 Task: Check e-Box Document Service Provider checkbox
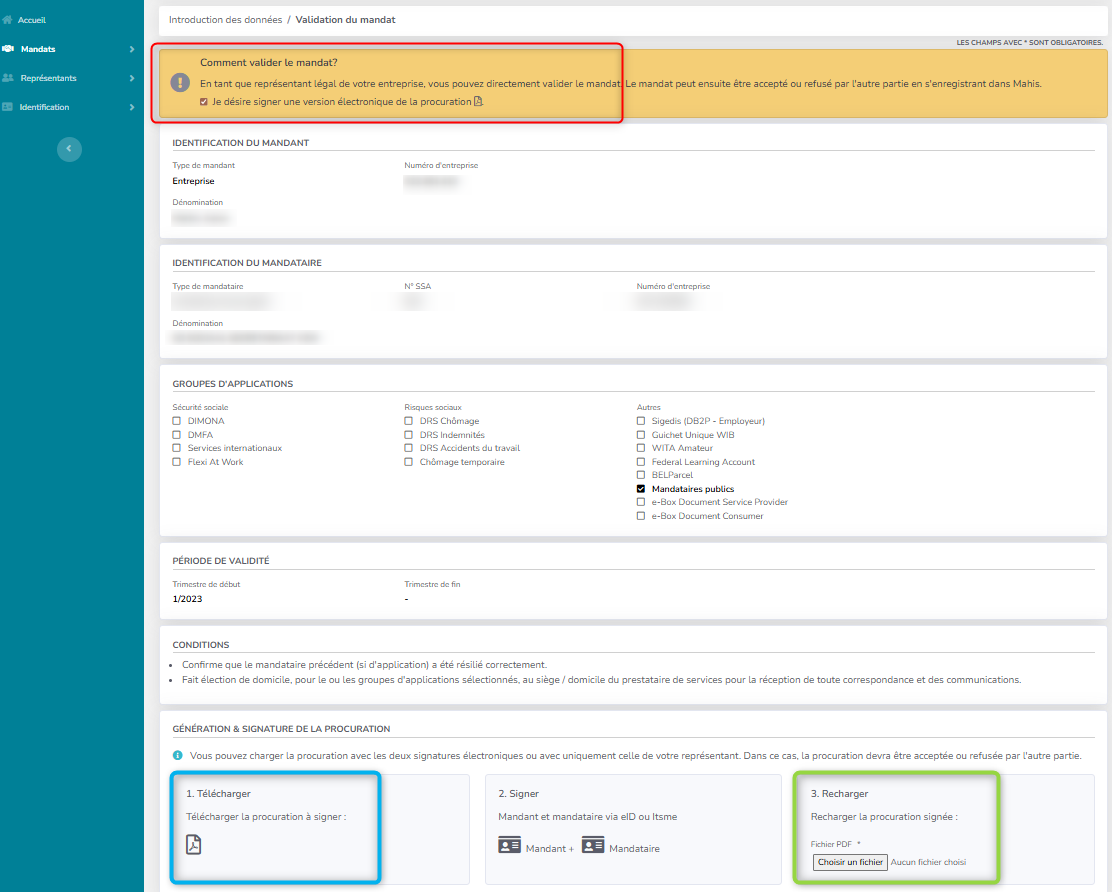(x=641, y=502)
